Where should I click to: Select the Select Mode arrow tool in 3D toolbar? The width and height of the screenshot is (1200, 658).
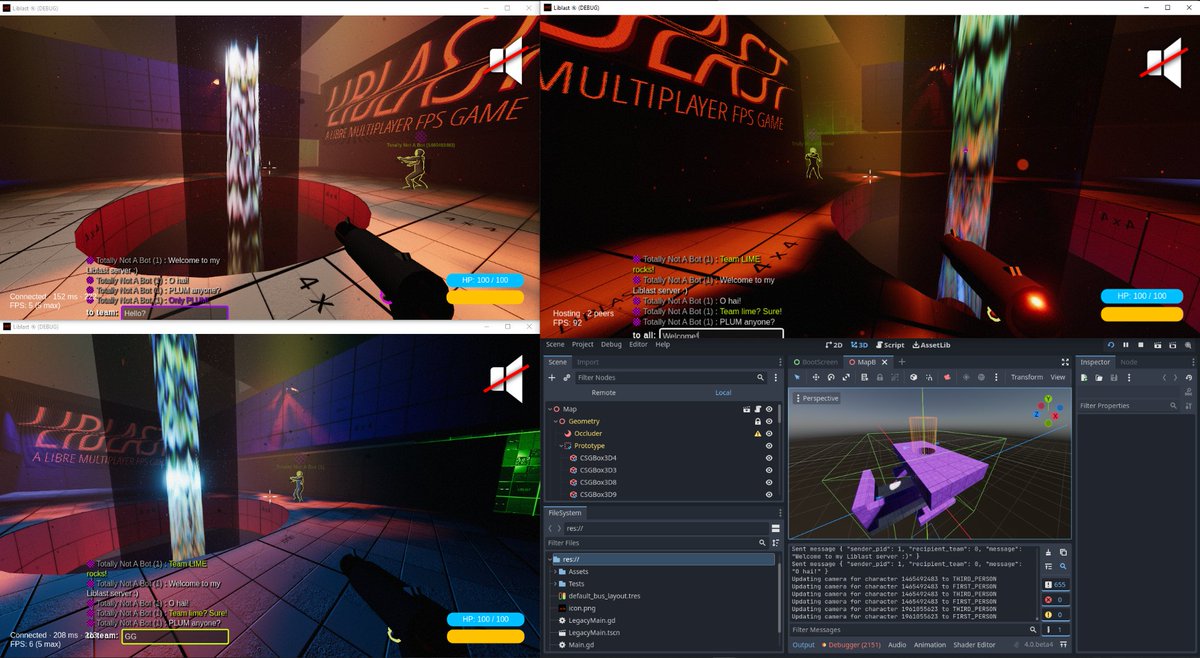(x=797, y=377)
